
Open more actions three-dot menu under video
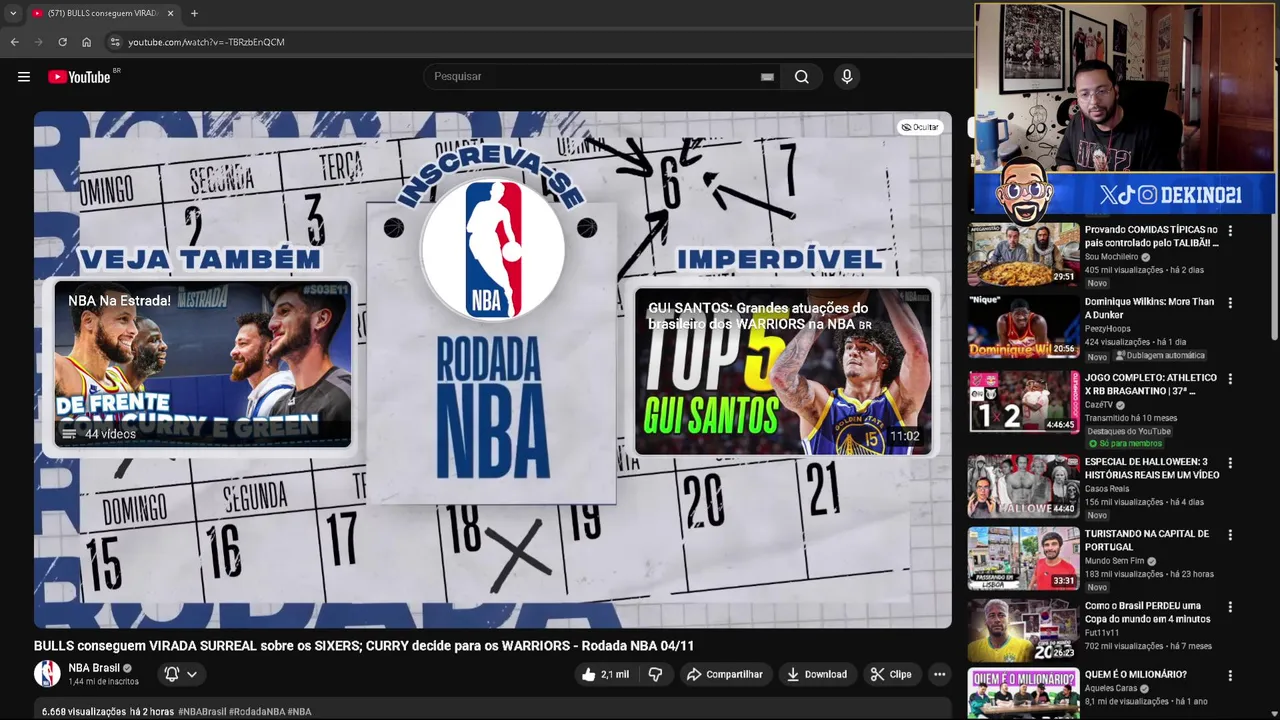(x=939, y=674)
